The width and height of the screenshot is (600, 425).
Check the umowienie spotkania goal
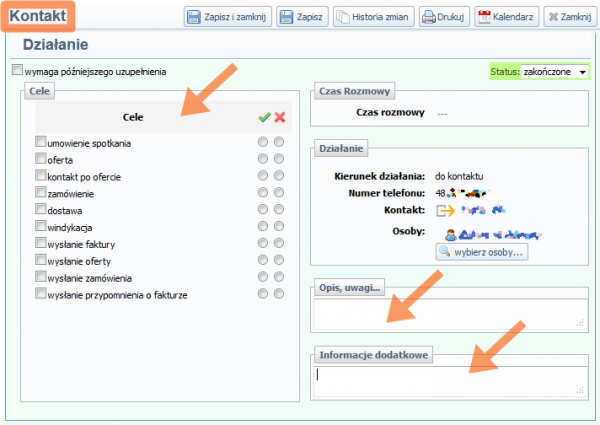[x=41, y=142]
